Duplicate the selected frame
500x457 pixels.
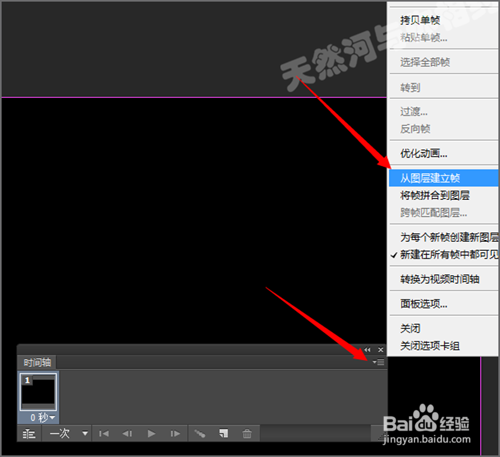tap(224, 433)
